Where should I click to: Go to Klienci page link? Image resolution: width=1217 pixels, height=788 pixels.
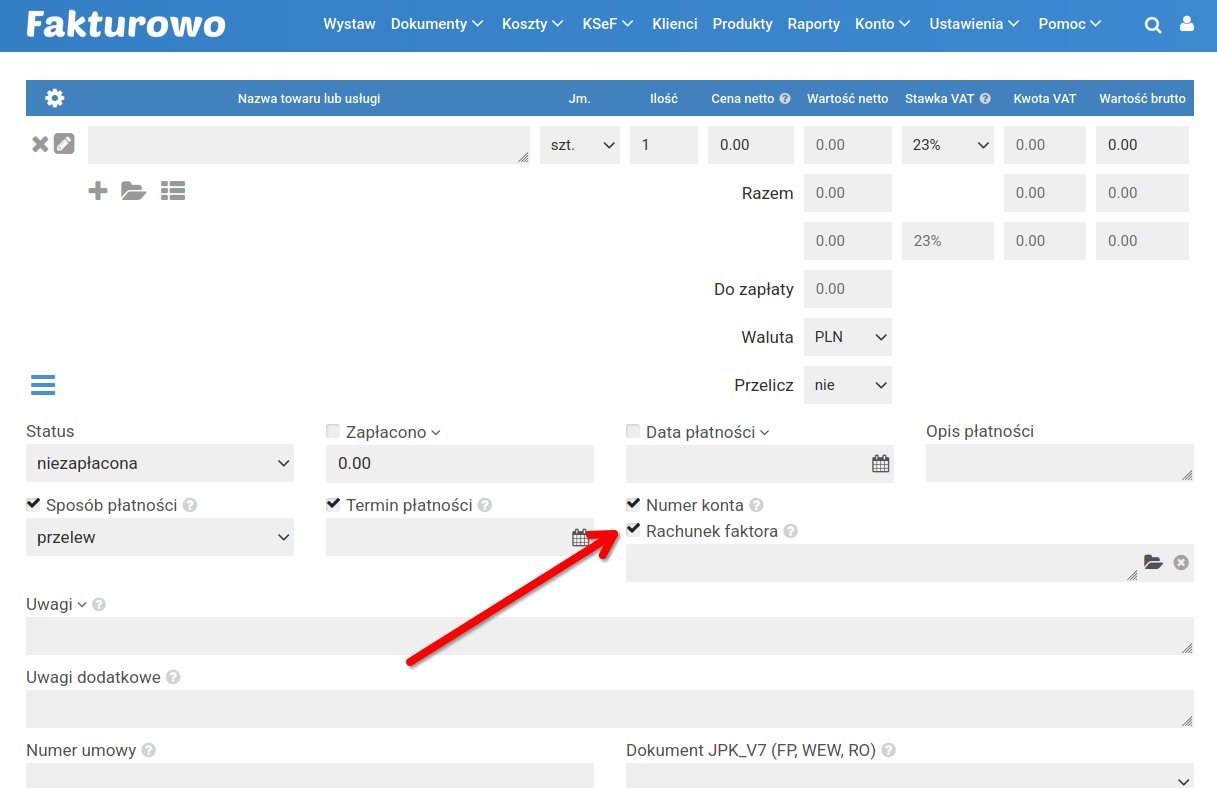tap(675, 24)
